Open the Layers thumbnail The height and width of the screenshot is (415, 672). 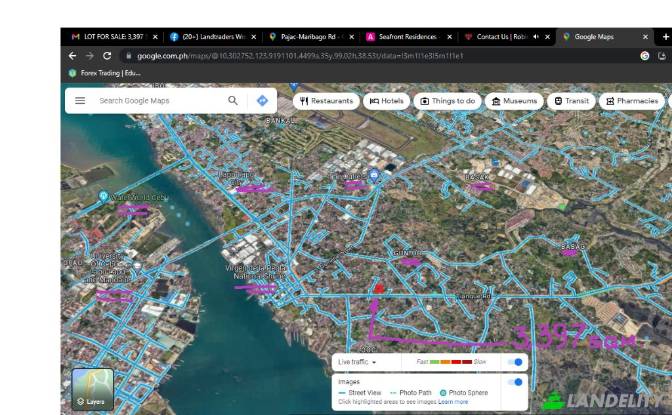[92, 390]
